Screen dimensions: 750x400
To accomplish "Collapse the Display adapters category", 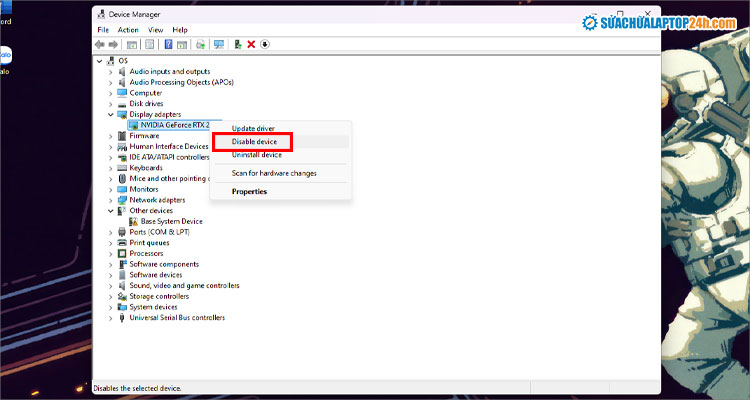I will (111, 114).
